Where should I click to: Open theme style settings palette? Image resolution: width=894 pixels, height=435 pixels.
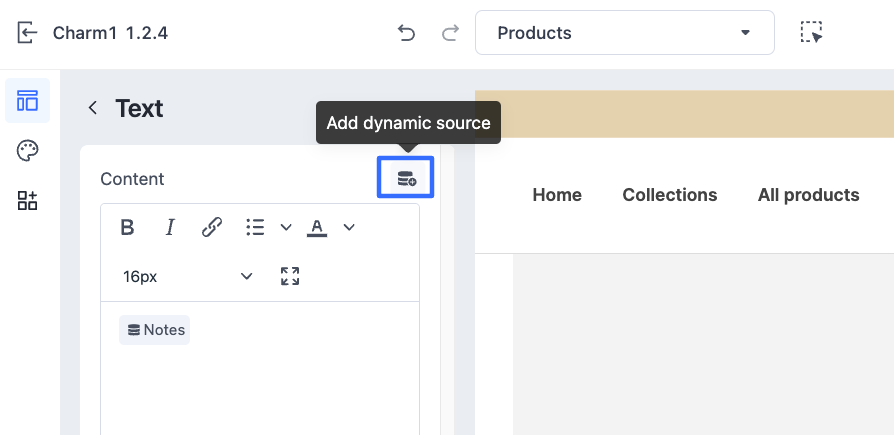tap(27, 151)
